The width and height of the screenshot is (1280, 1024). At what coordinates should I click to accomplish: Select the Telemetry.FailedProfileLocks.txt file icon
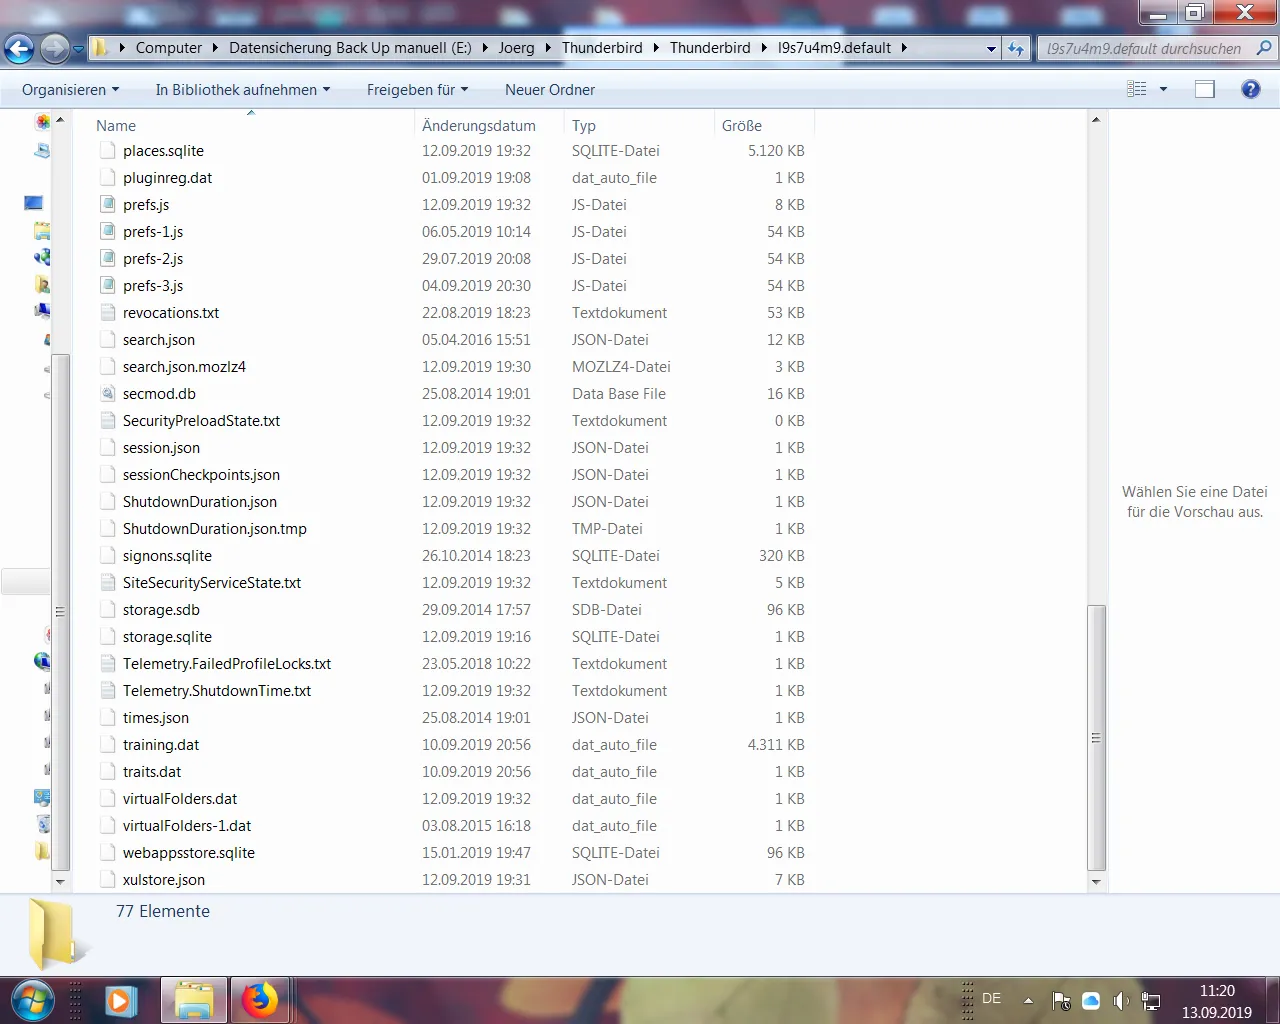point(108,664)
